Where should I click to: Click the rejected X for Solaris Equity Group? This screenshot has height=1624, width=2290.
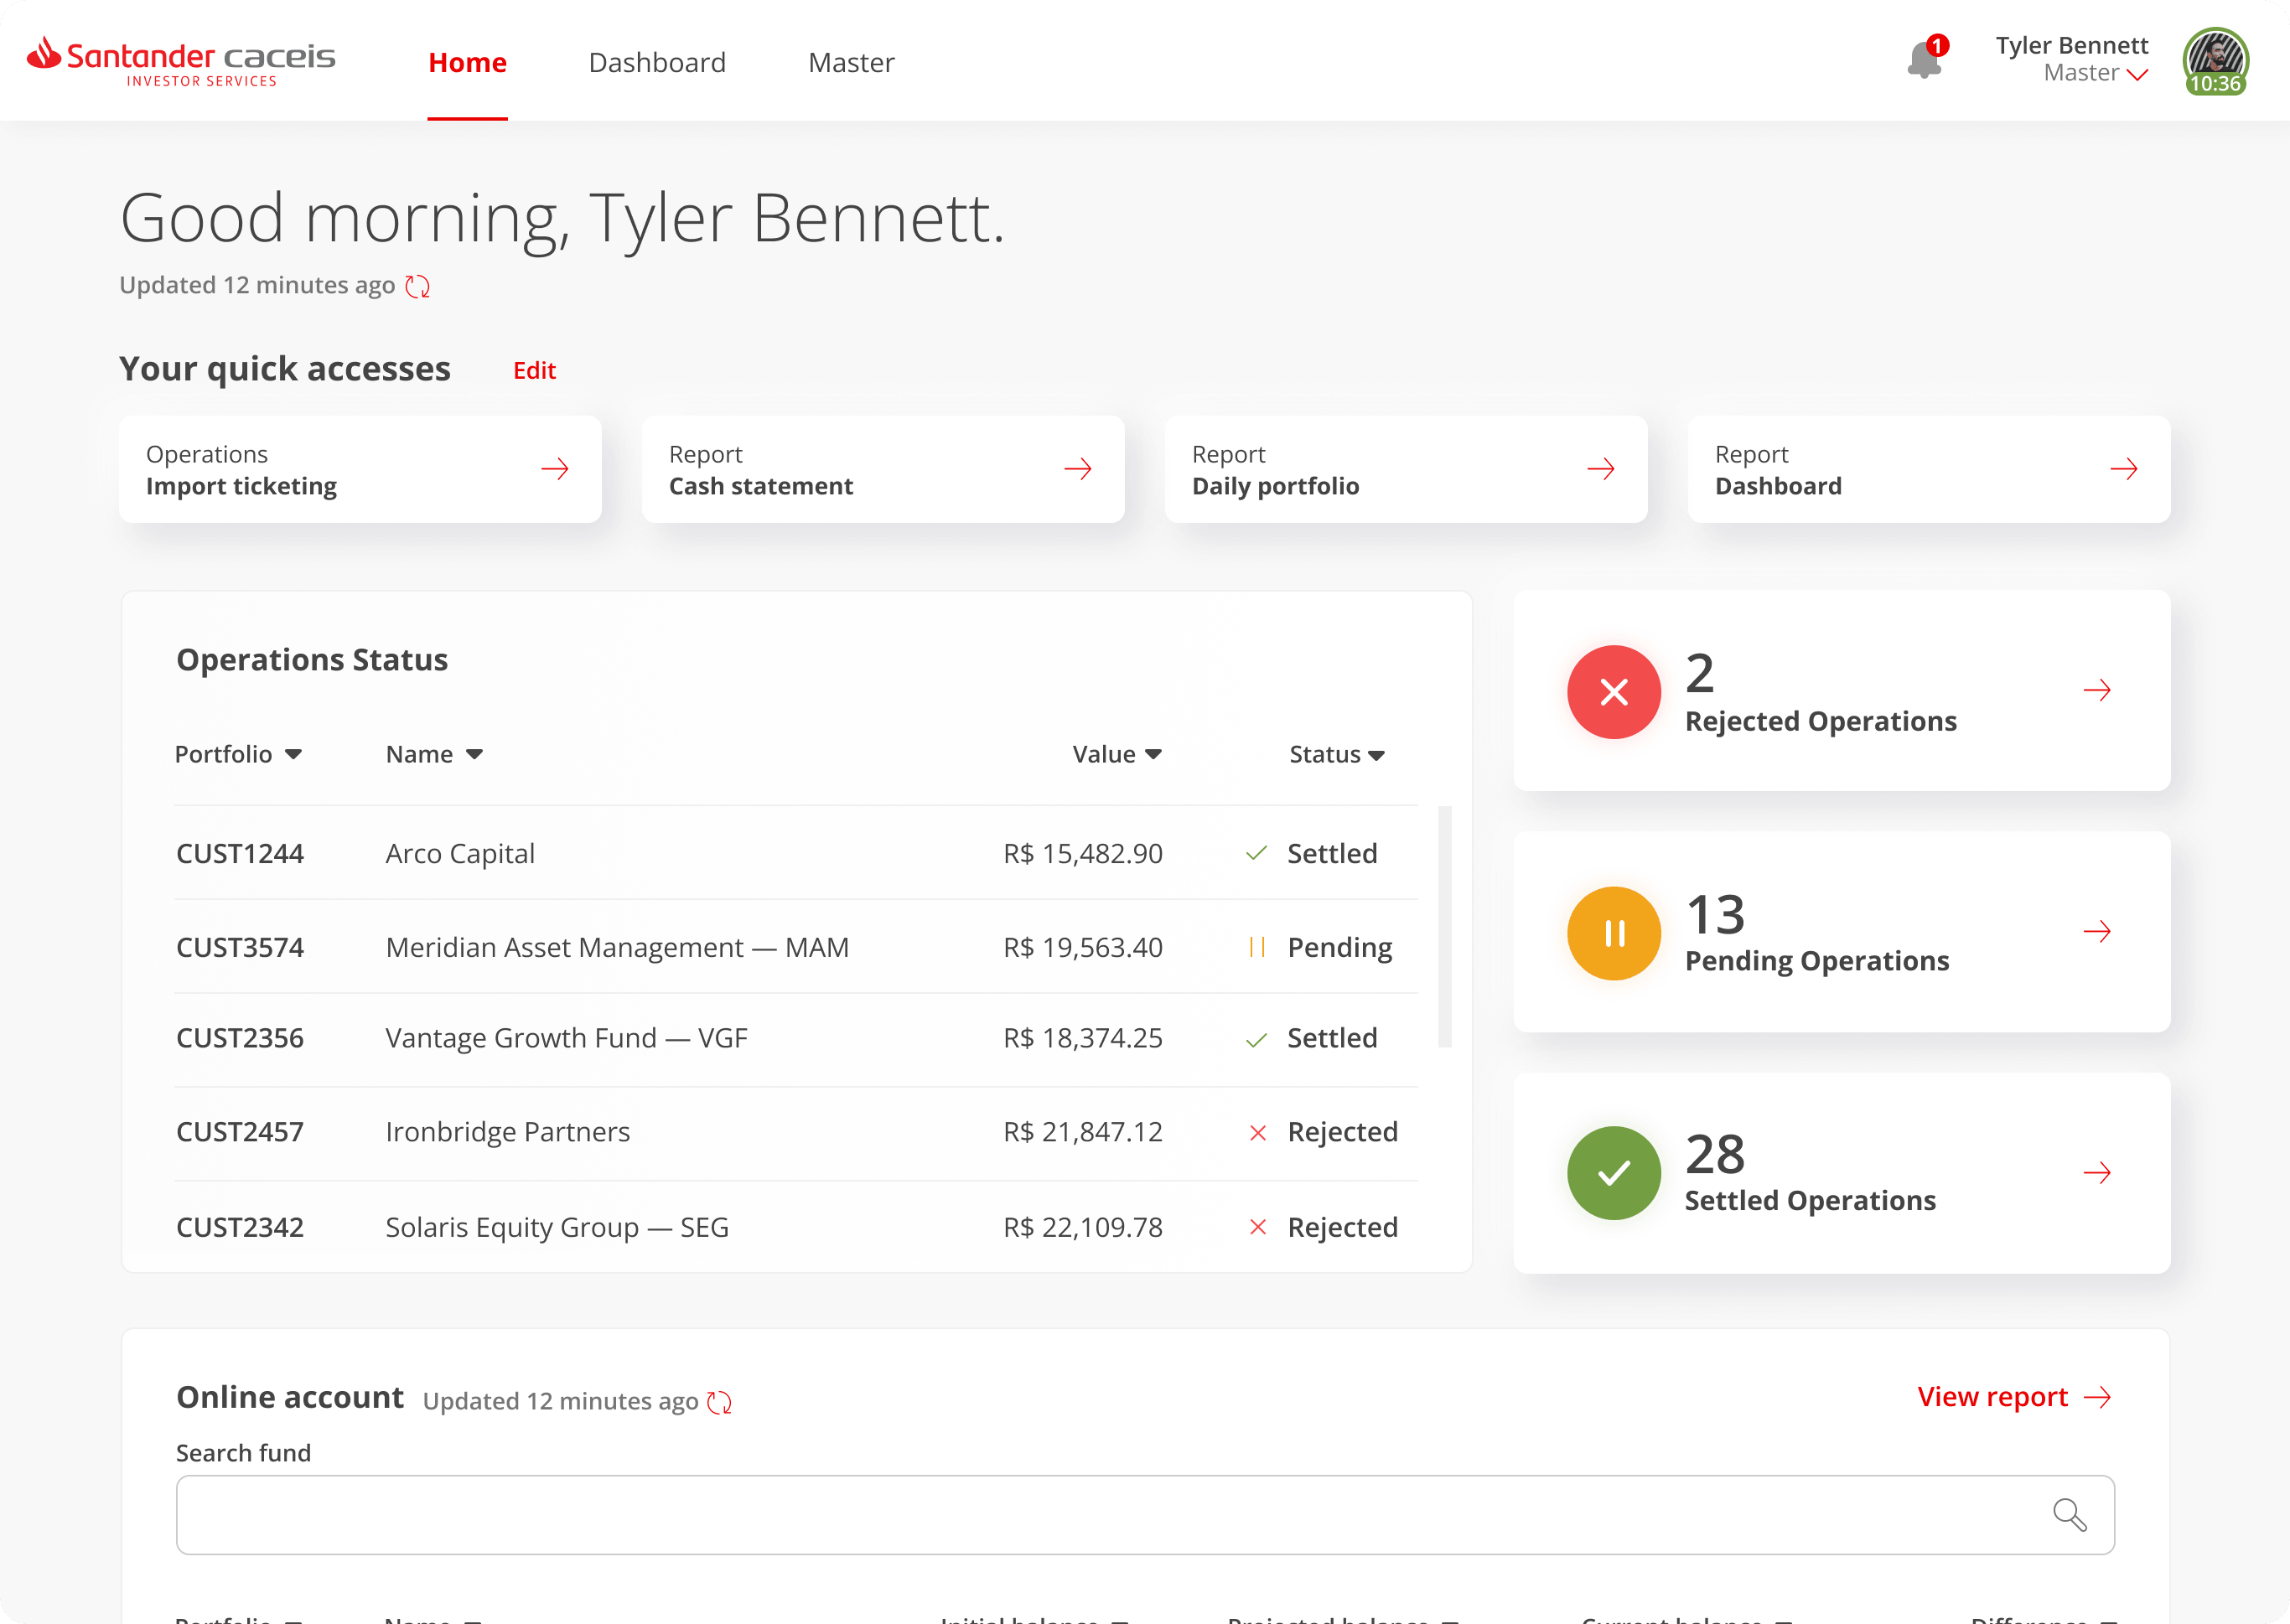point(1258,1227)
